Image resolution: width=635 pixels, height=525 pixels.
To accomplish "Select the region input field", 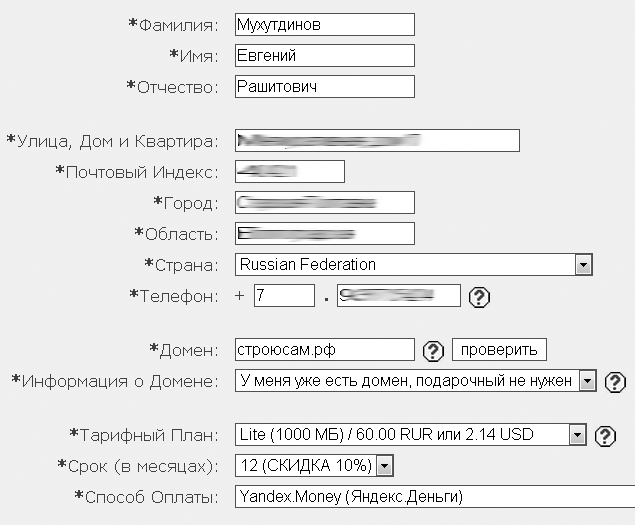I will (325, 234).
